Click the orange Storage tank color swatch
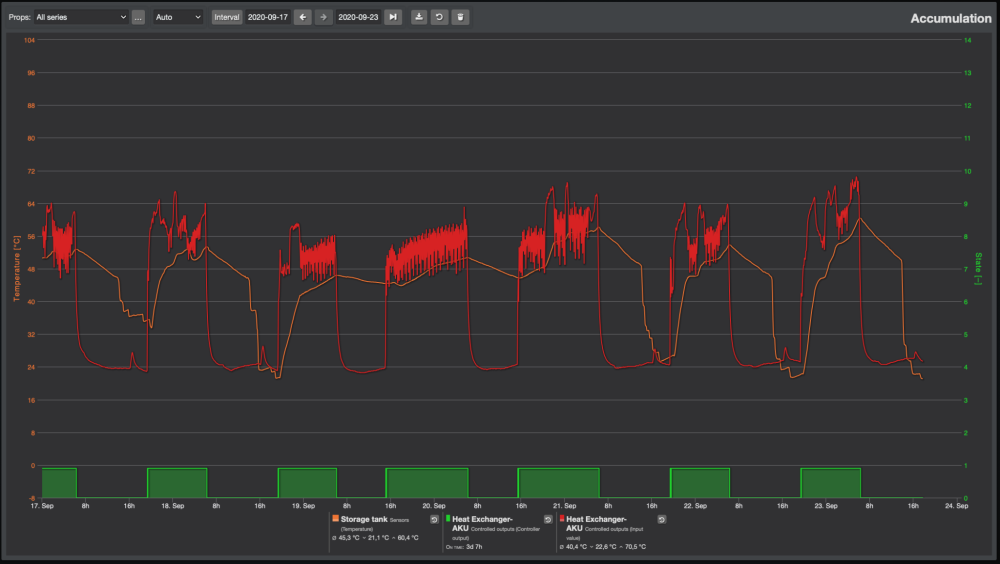The image size is (1000, 564). pos(335,519)
